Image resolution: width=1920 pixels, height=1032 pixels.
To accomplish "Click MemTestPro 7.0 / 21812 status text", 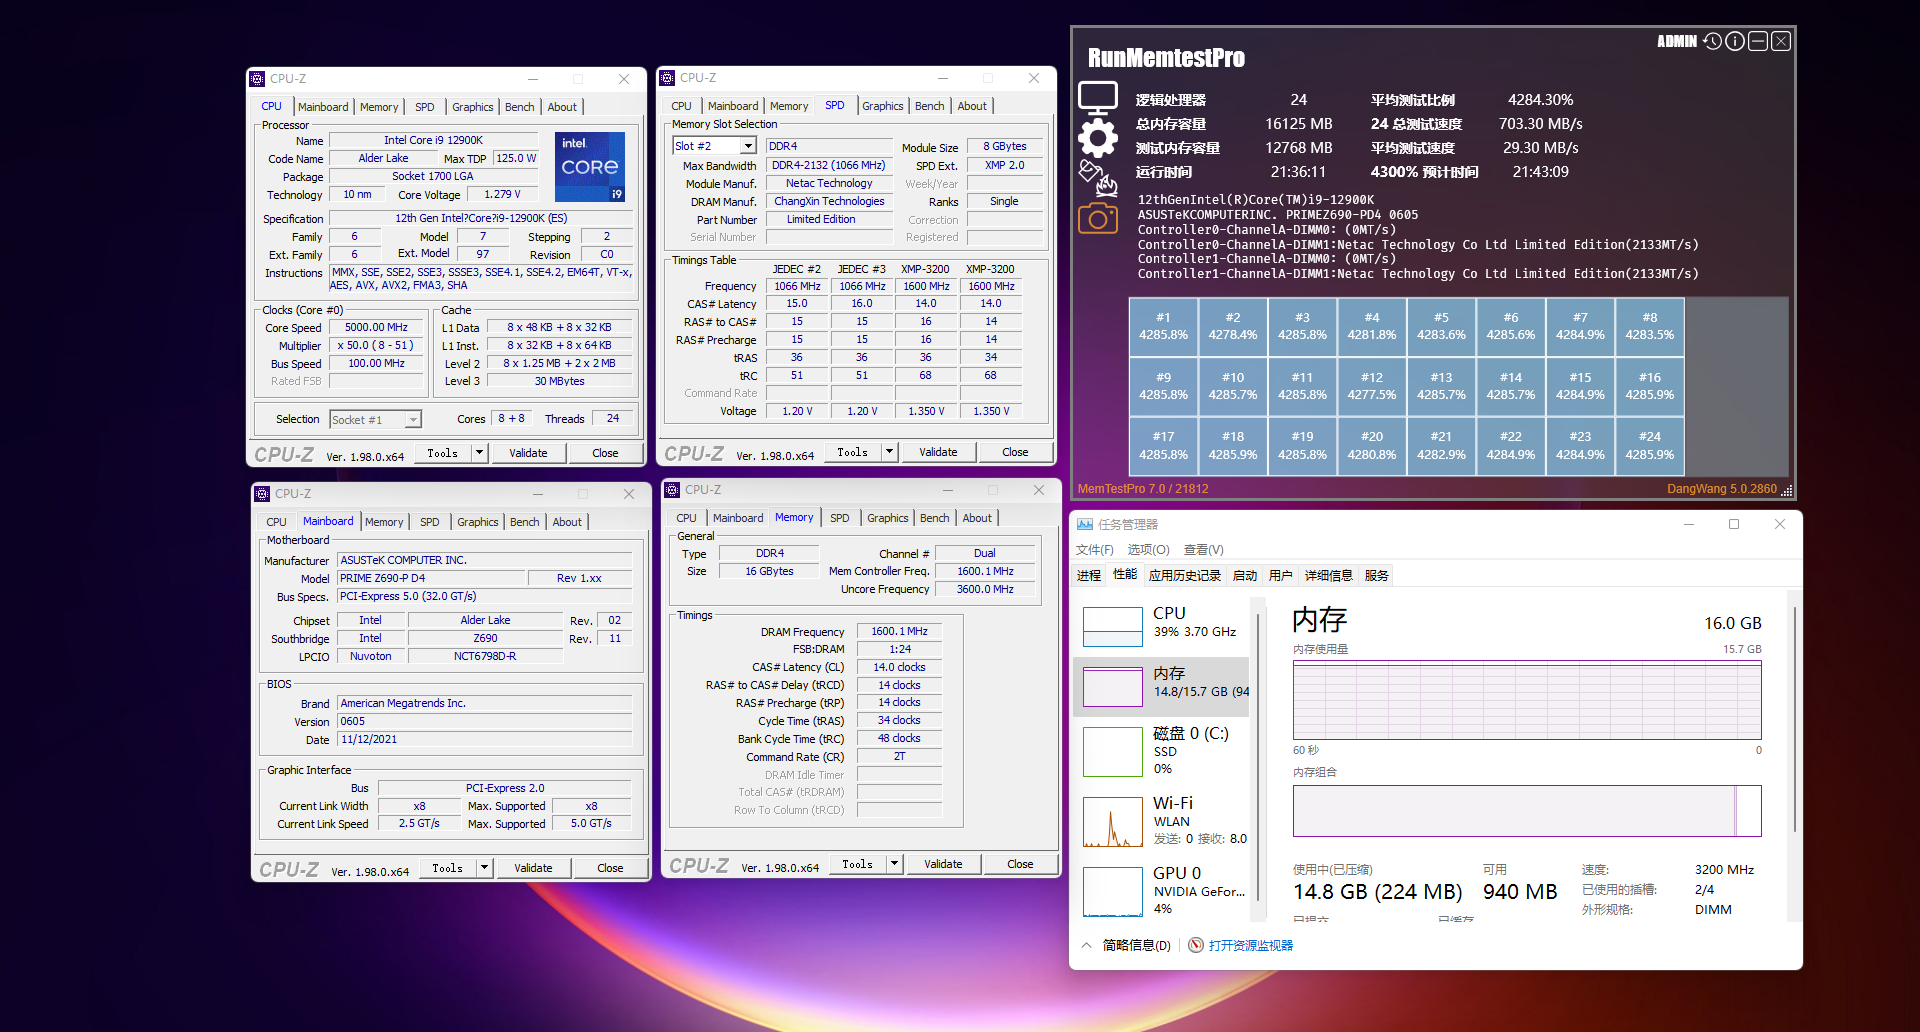I will [1142, 489].
